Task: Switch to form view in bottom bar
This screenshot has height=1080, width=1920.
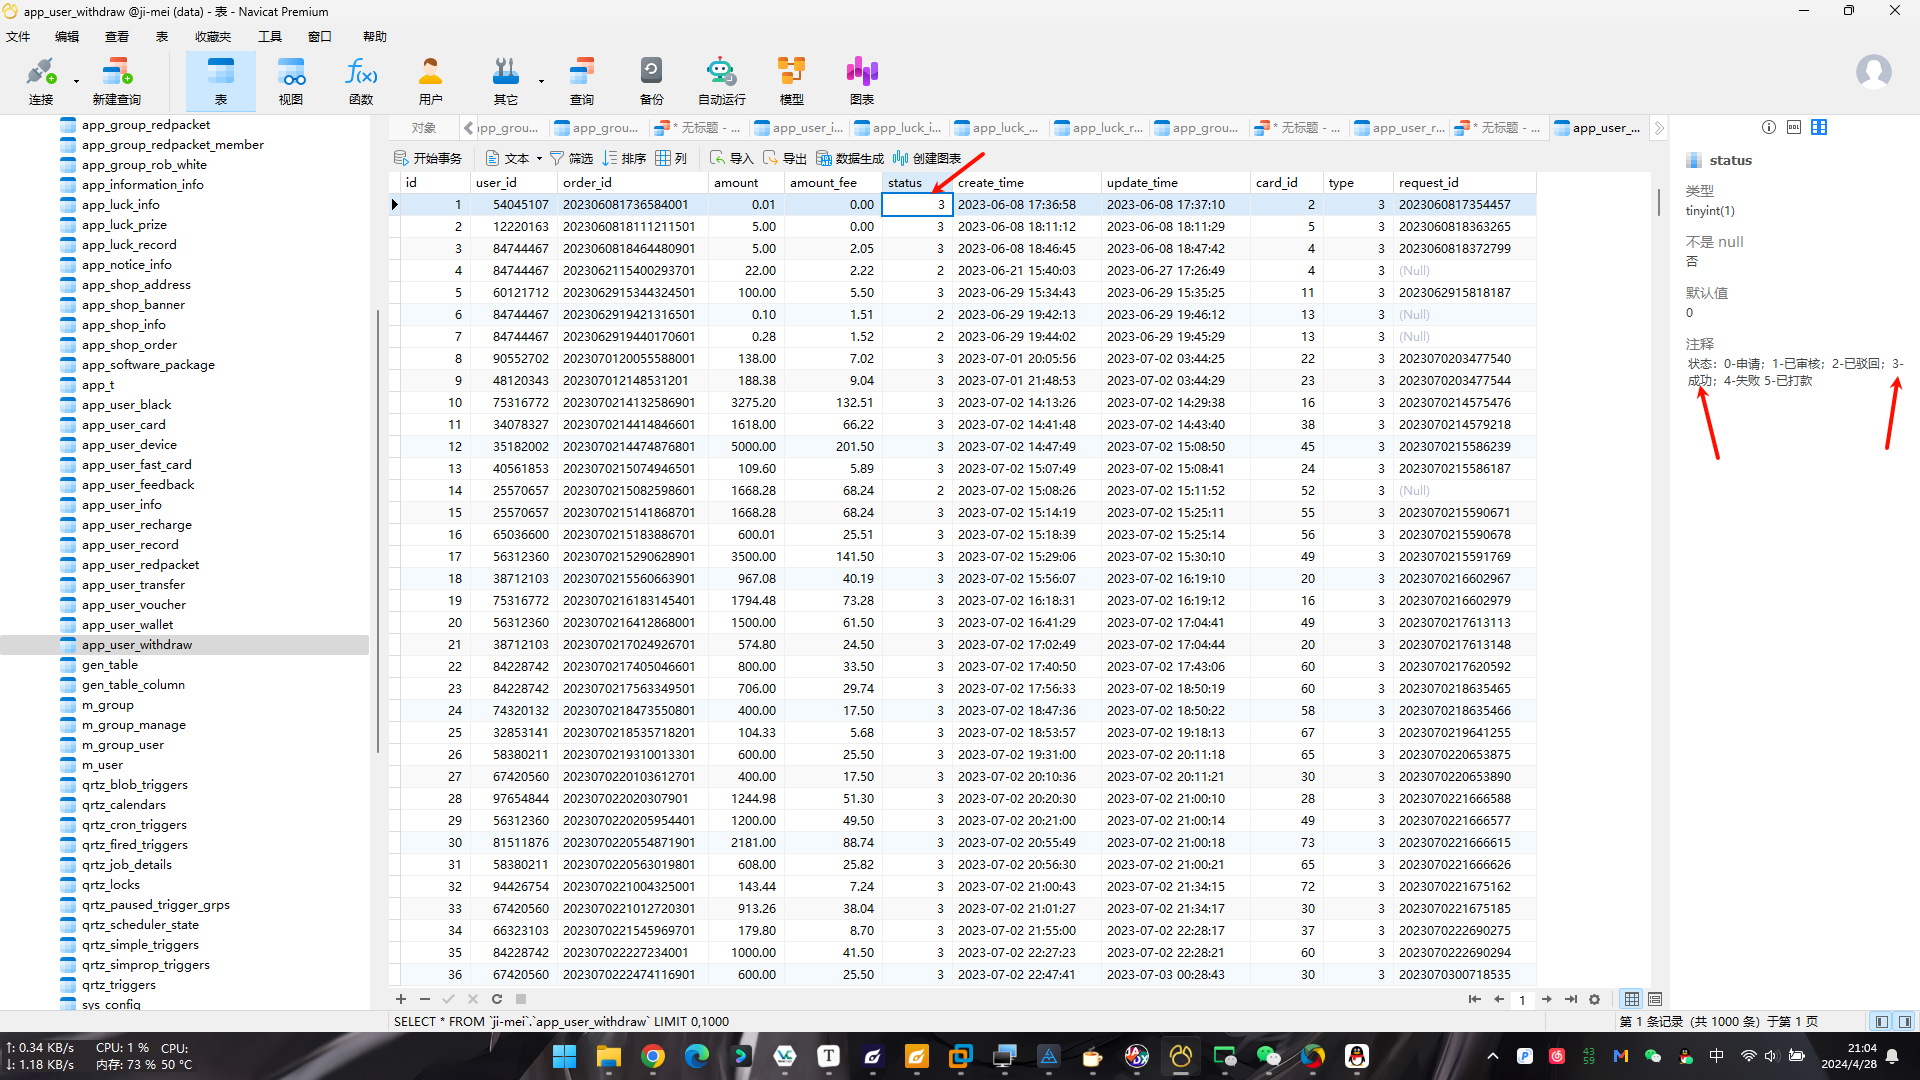Action: pos(1655,999)
